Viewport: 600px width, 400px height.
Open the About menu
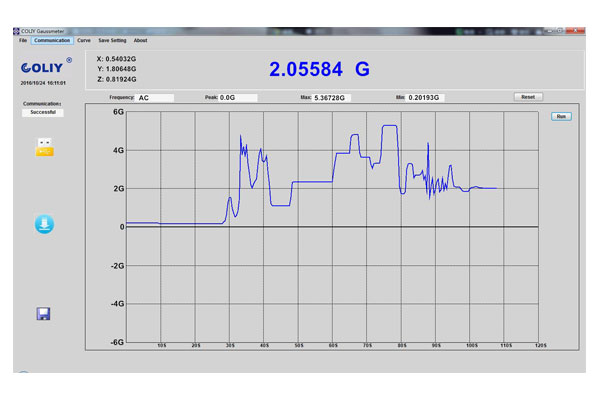pyautogui.click(x=140, y=41)
